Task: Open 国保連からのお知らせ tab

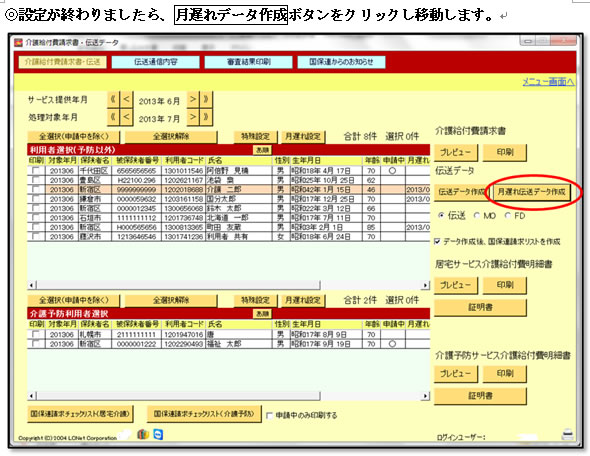Action: click(x=341, y=62)
